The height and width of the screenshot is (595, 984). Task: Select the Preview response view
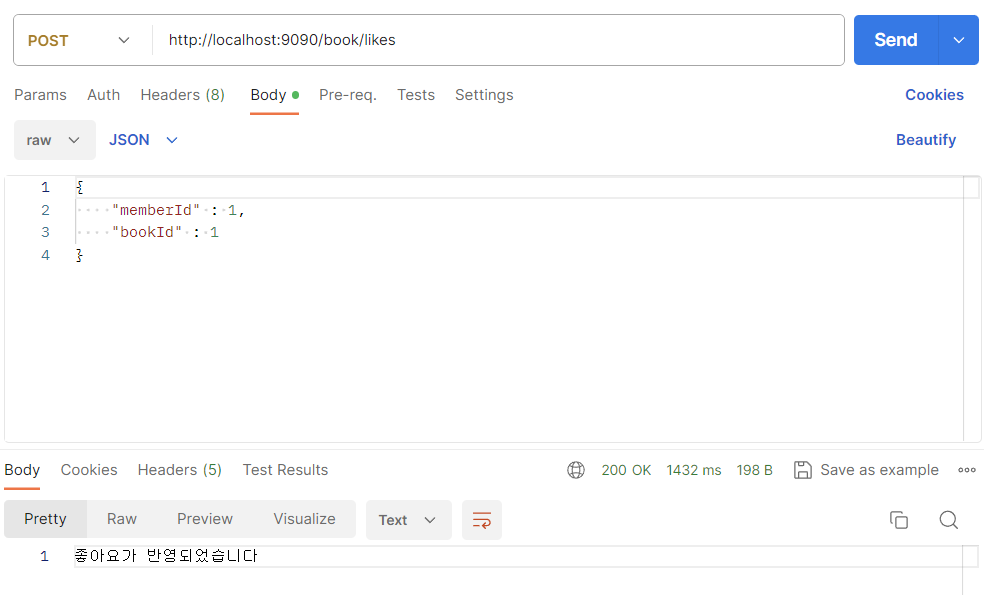[x=205, y=519]
